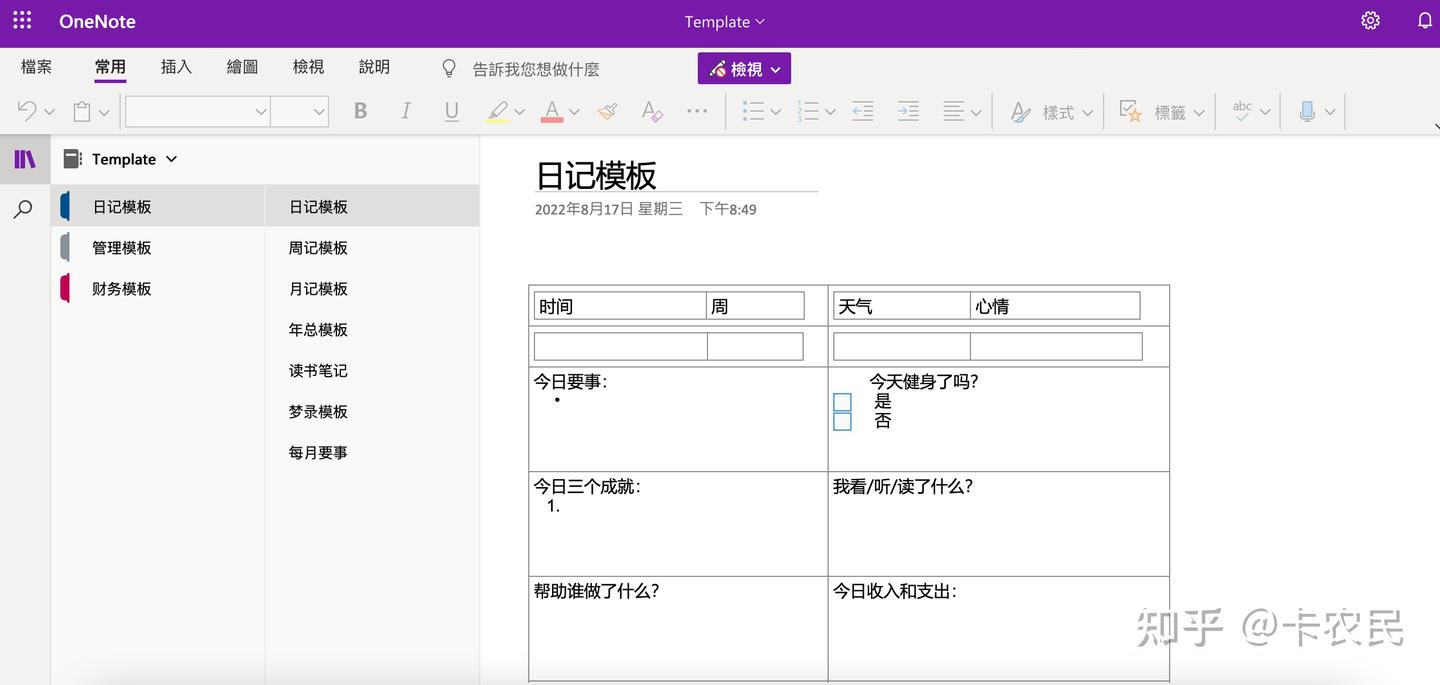The height and width of the screenshot is (685, 1440).
Task: Open the more options ellipsis
Action: click(x=697, y=112)
